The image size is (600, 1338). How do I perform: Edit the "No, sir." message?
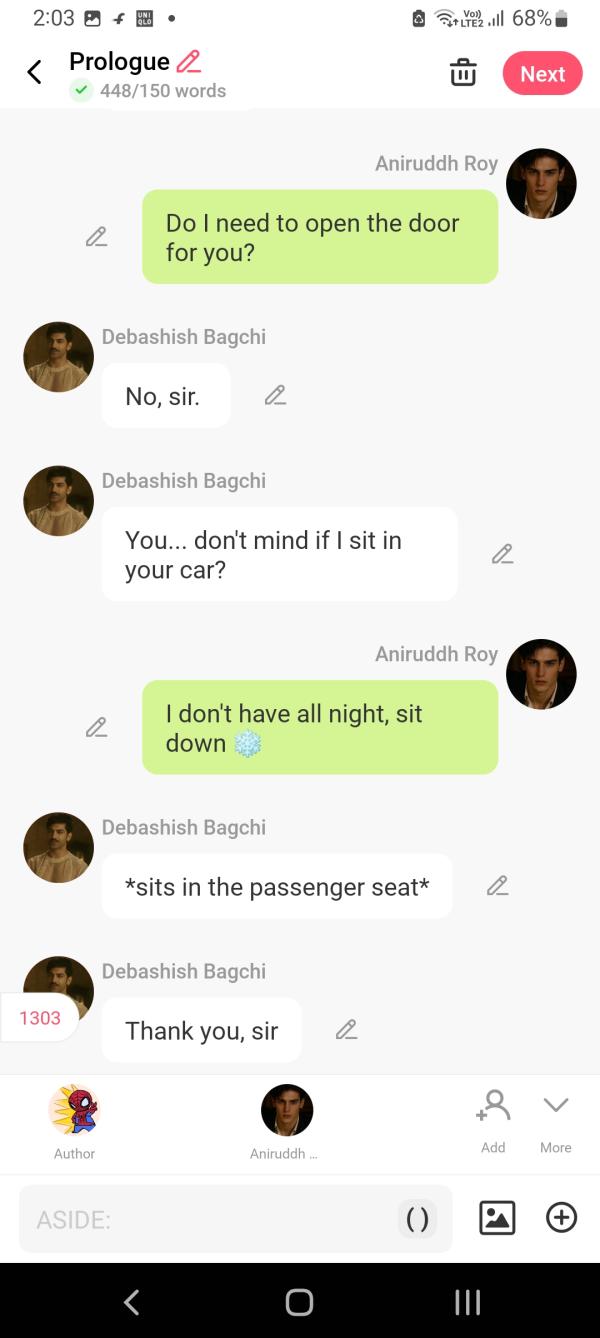(275, 396)
